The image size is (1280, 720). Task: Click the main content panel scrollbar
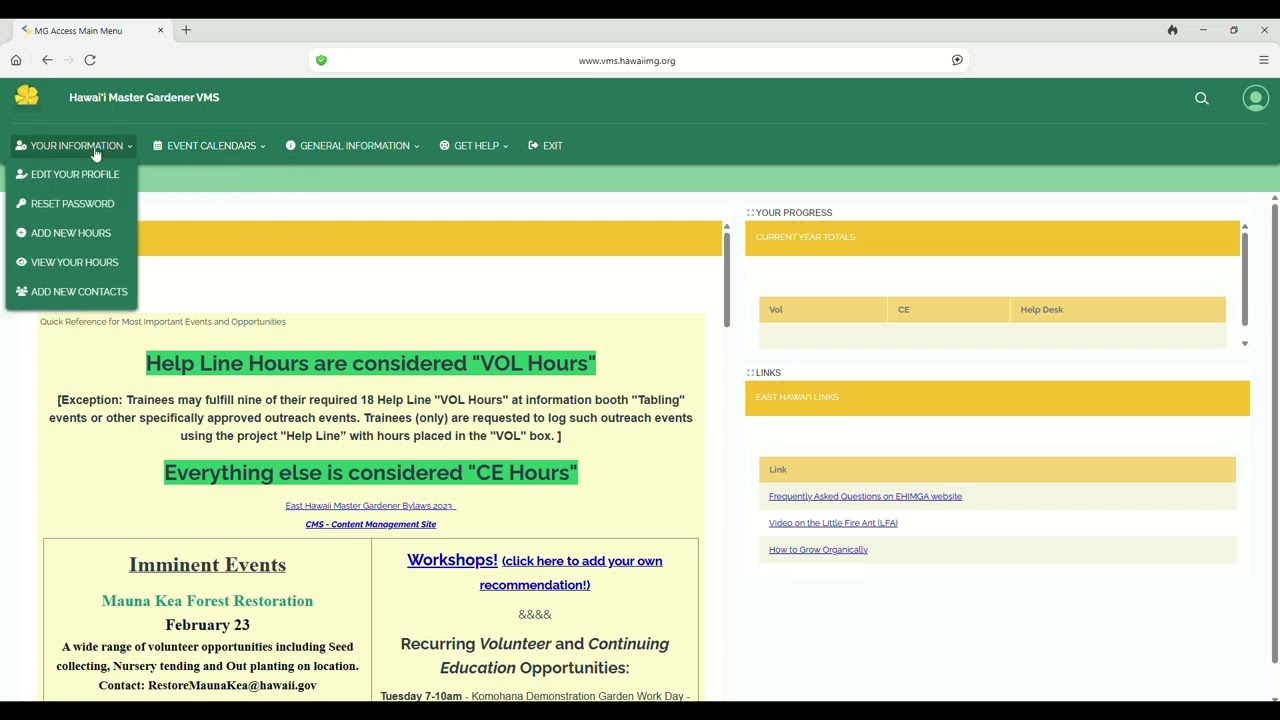point(726,280)
